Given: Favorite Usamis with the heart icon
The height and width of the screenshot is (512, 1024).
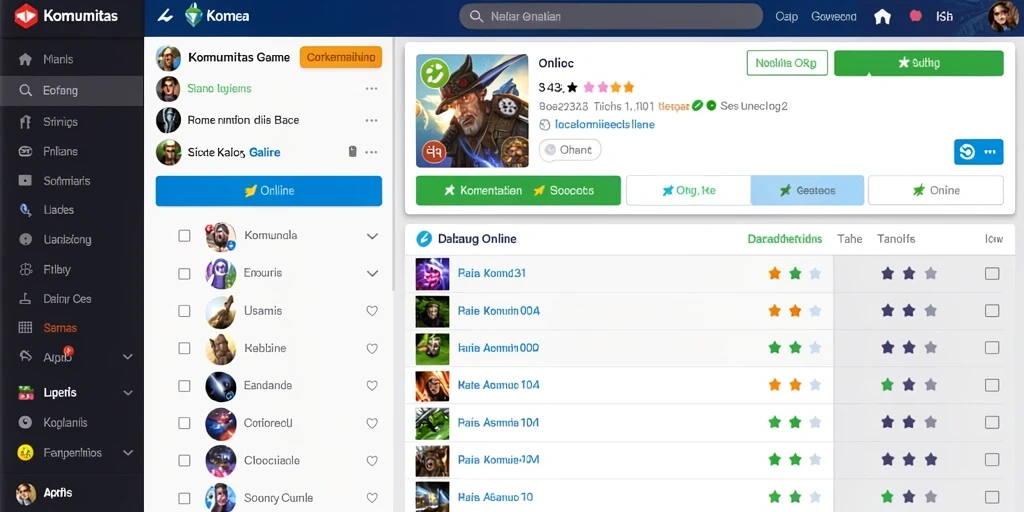Looking at the screenshot, I should click(x=372, y=311).
